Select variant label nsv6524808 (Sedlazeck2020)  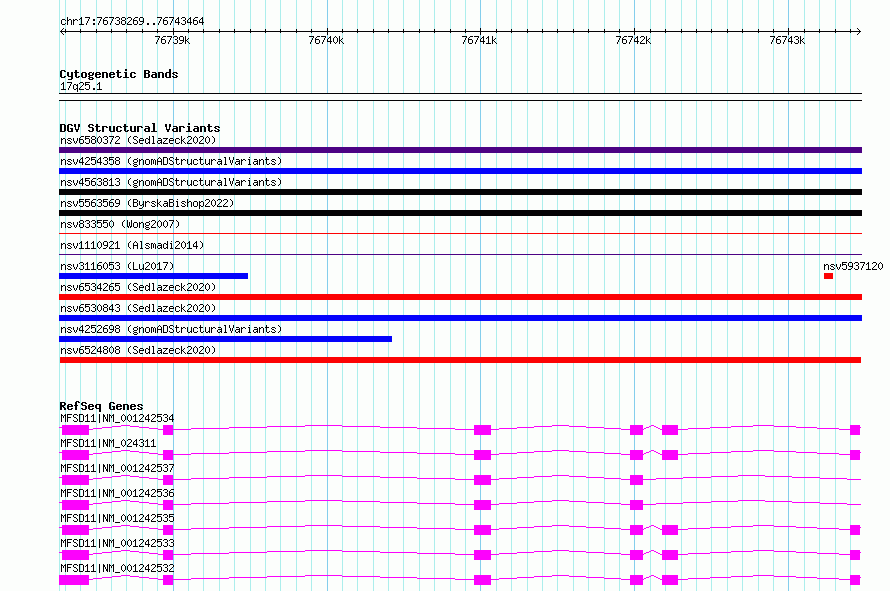pyautogui.click(x=138, y=350)
